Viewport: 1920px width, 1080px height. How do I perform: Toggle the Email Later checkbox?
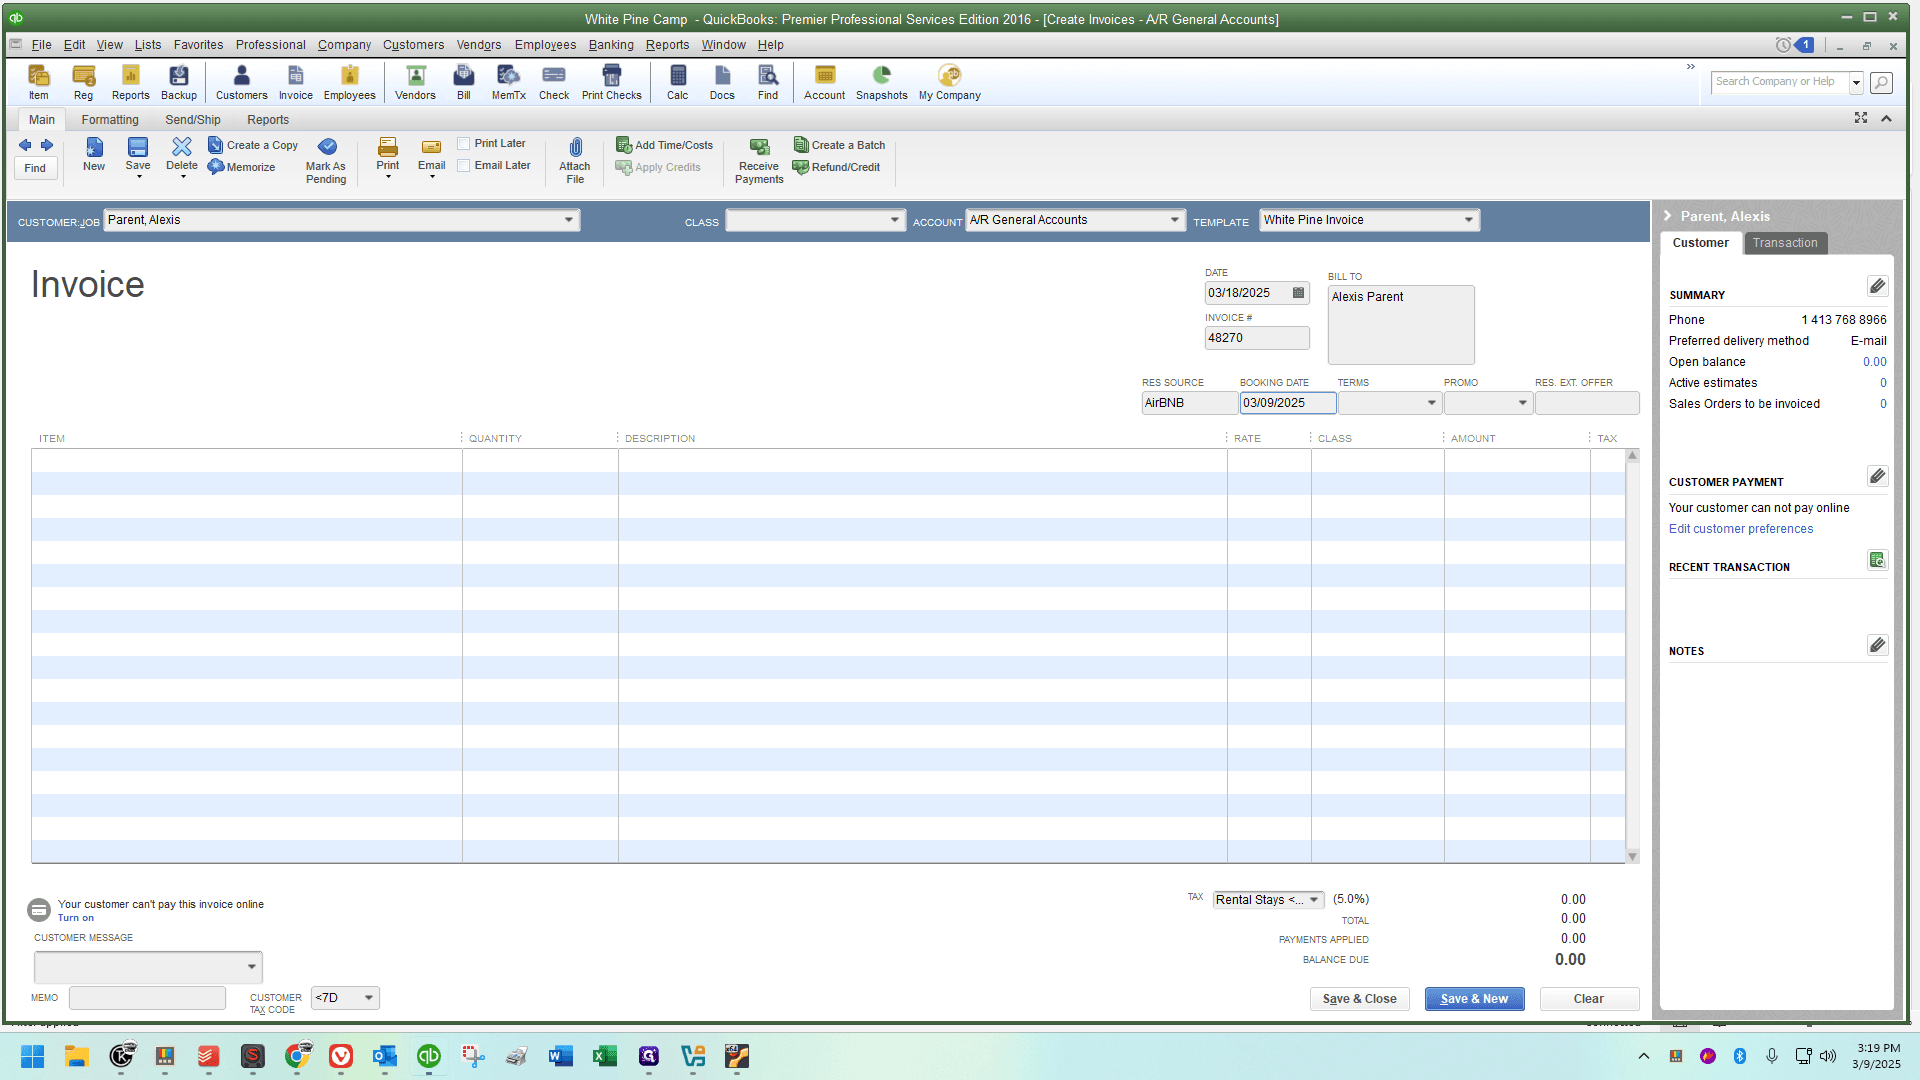[463, 166]
